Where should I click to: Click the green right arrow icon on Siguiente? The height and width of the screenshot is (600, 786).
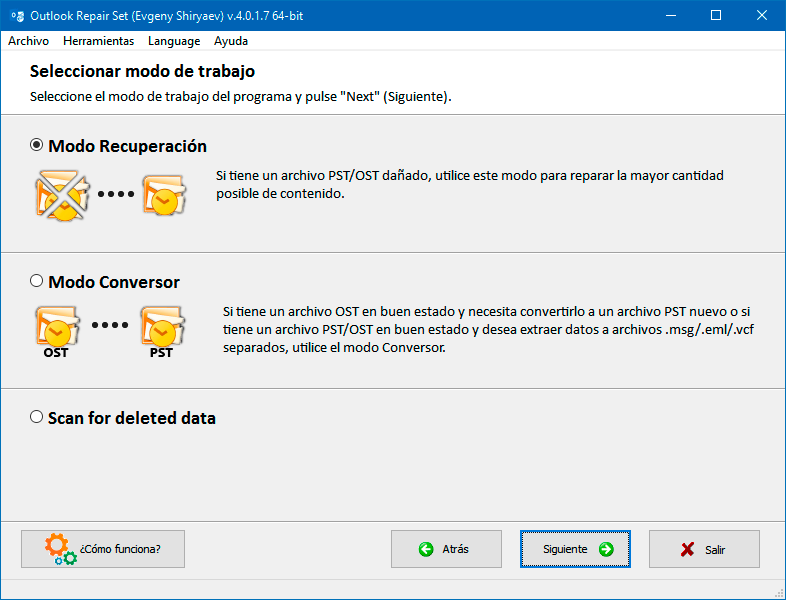point(606,549)
